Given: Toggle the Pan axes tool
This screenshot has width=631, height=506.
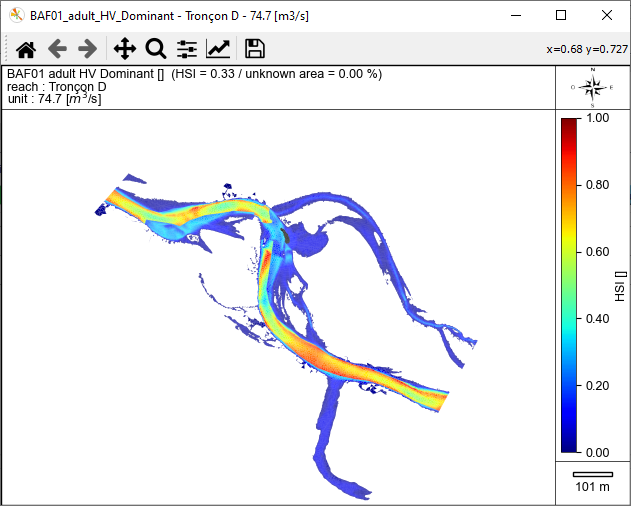Looking at the screenshot, I should (x=124, y=49).
